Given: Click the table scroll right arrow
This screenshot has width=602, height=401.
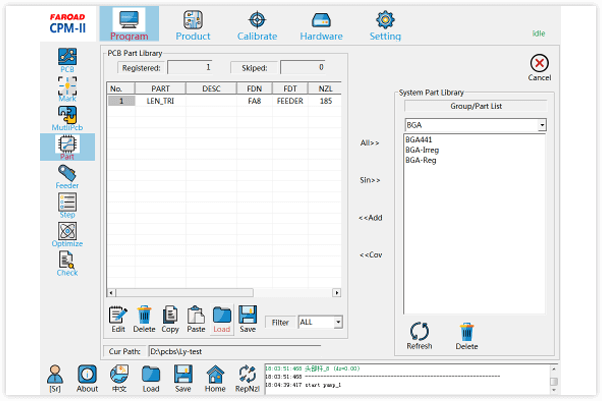Looking at the screenshot, I should tap(337, 293).
